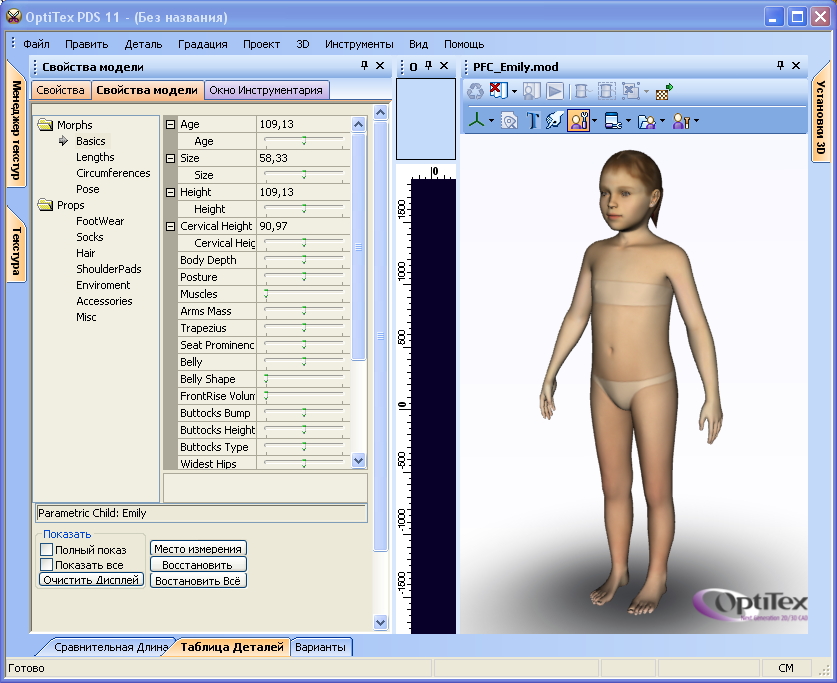This screenshot has height=683, width=837.
Task: Enable the 'Полный показ' checkbox
Action: [x=46, y=550]
